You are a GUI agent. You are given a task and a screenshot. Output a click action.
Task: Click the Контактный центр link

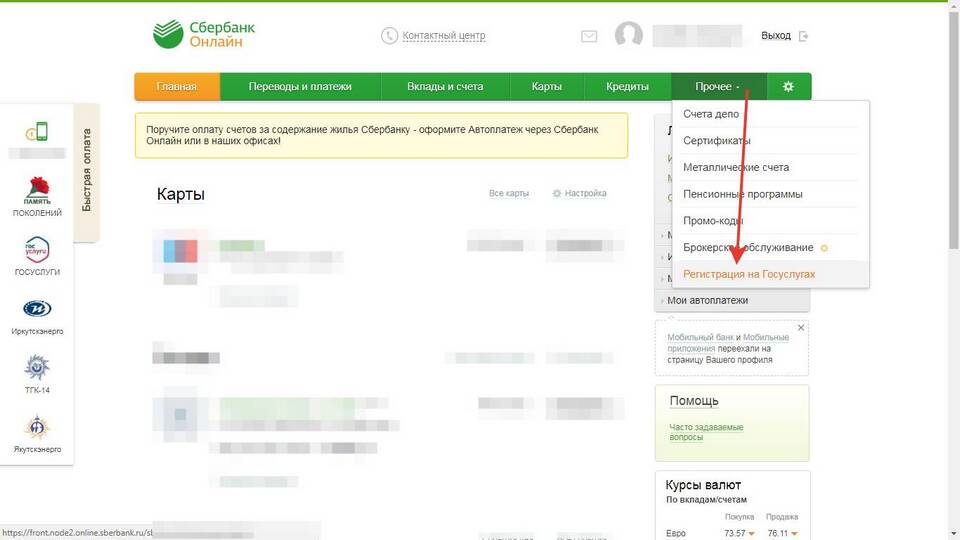tap(443, 36)
